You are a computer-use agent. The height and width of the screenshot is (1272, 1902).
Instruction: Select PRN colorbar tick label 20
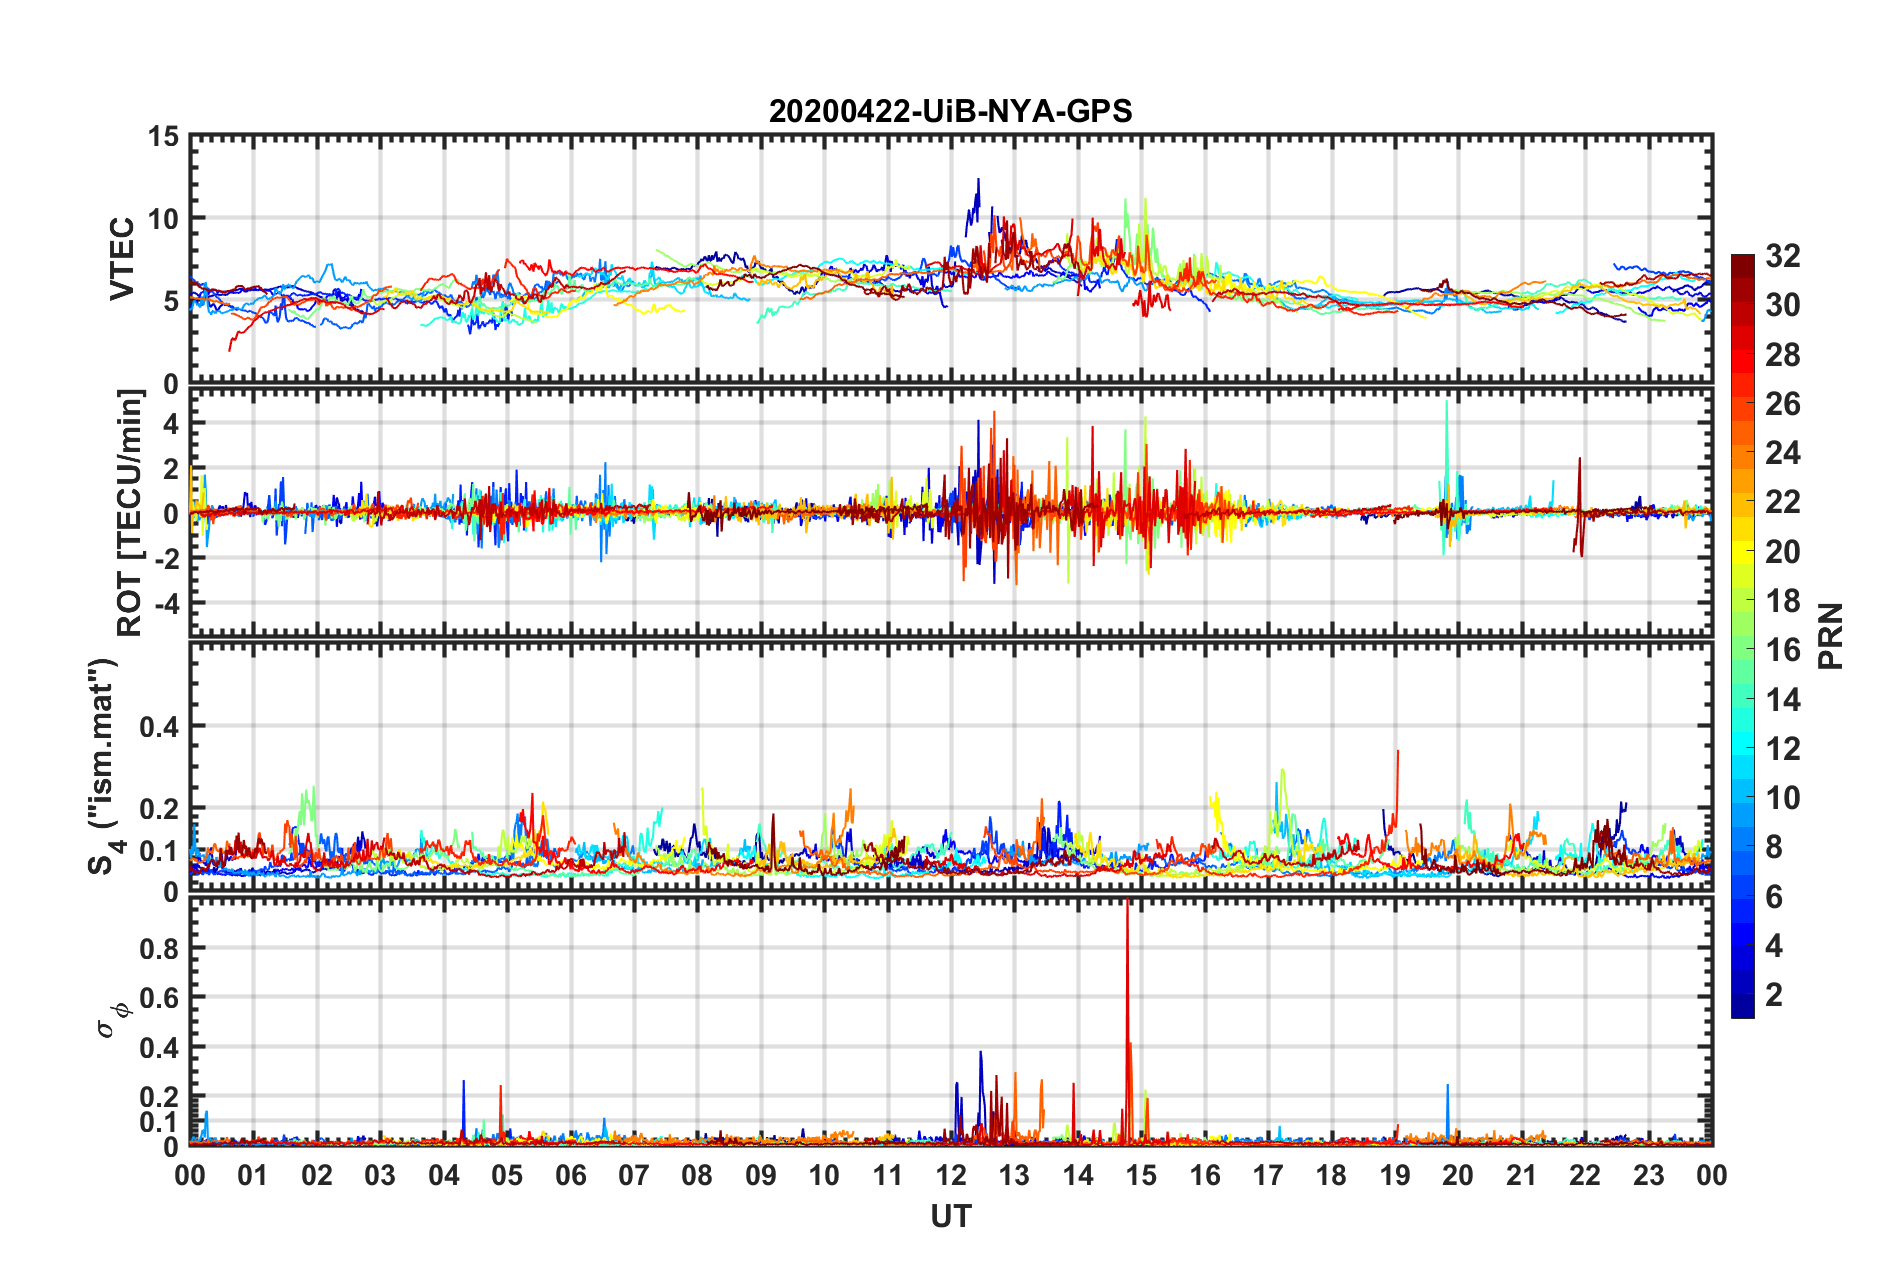(x=1783, y=552)
